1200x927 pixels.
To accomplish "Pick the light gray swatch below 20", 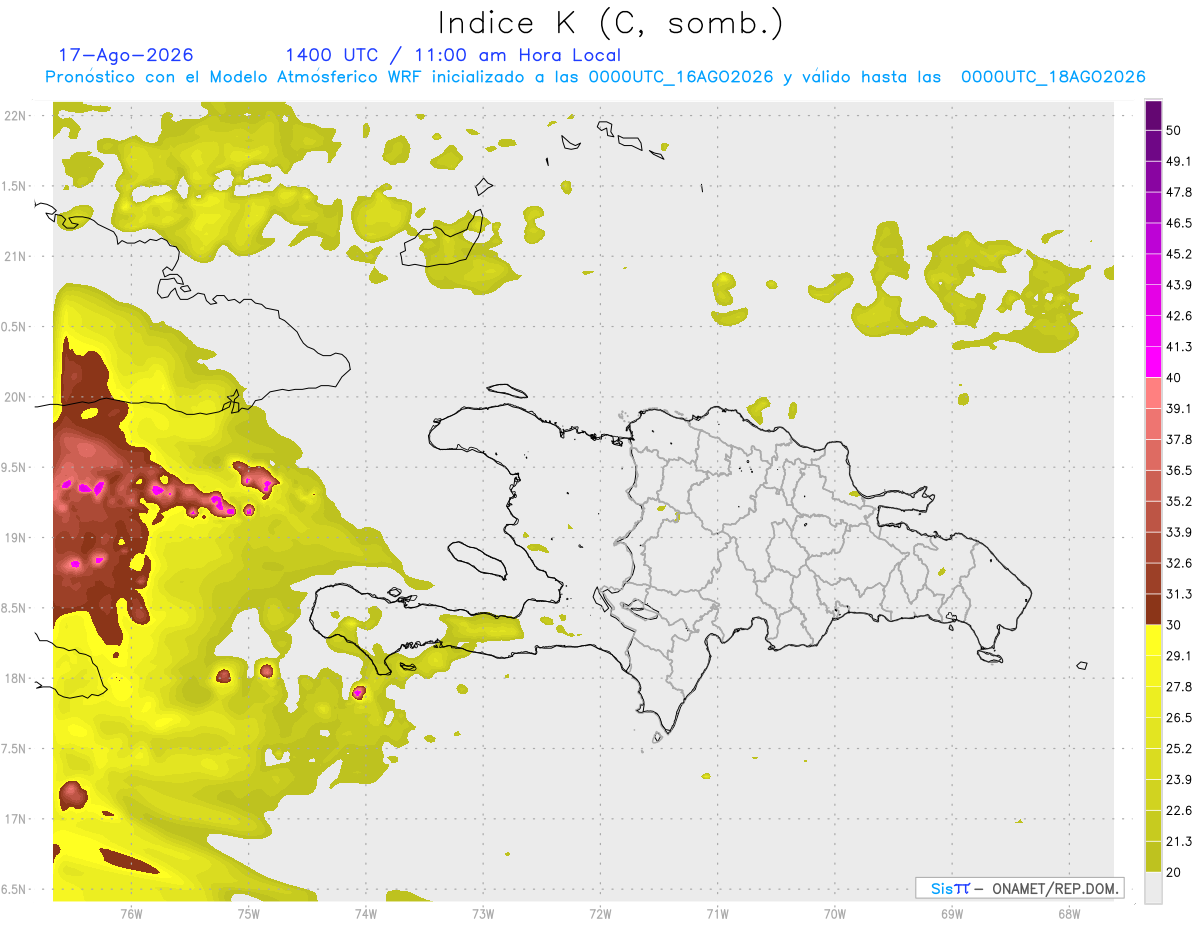I will pyautogui.click(x=1154, y=888).
